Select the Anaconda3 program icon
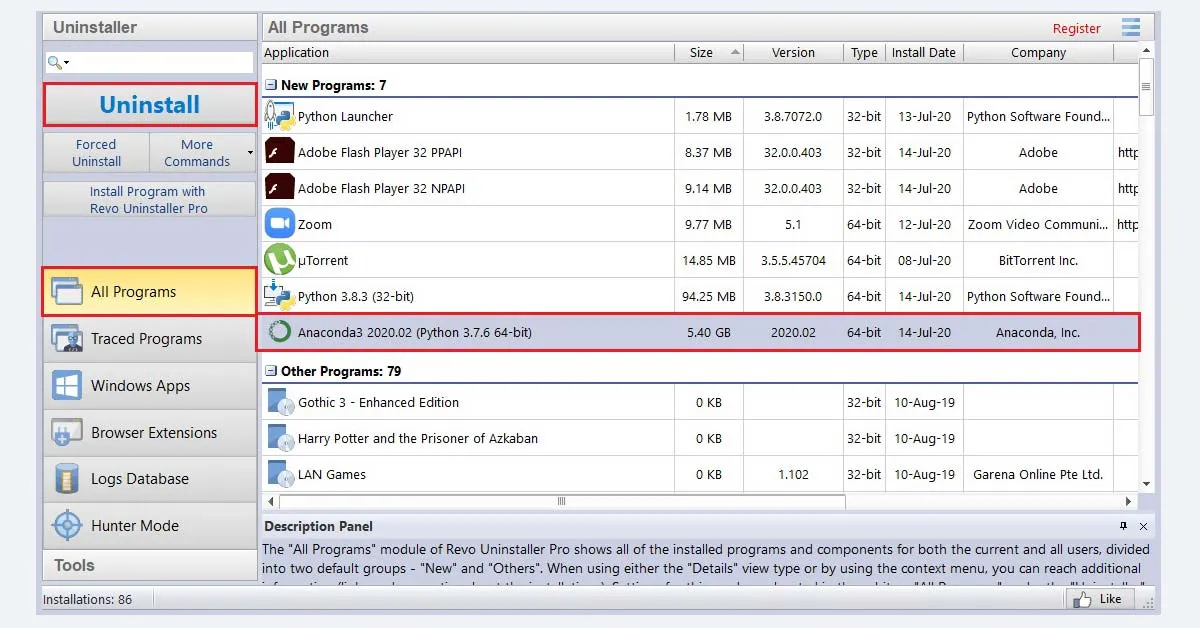Viewport: 1200px width, 628px height. (278, 332)
